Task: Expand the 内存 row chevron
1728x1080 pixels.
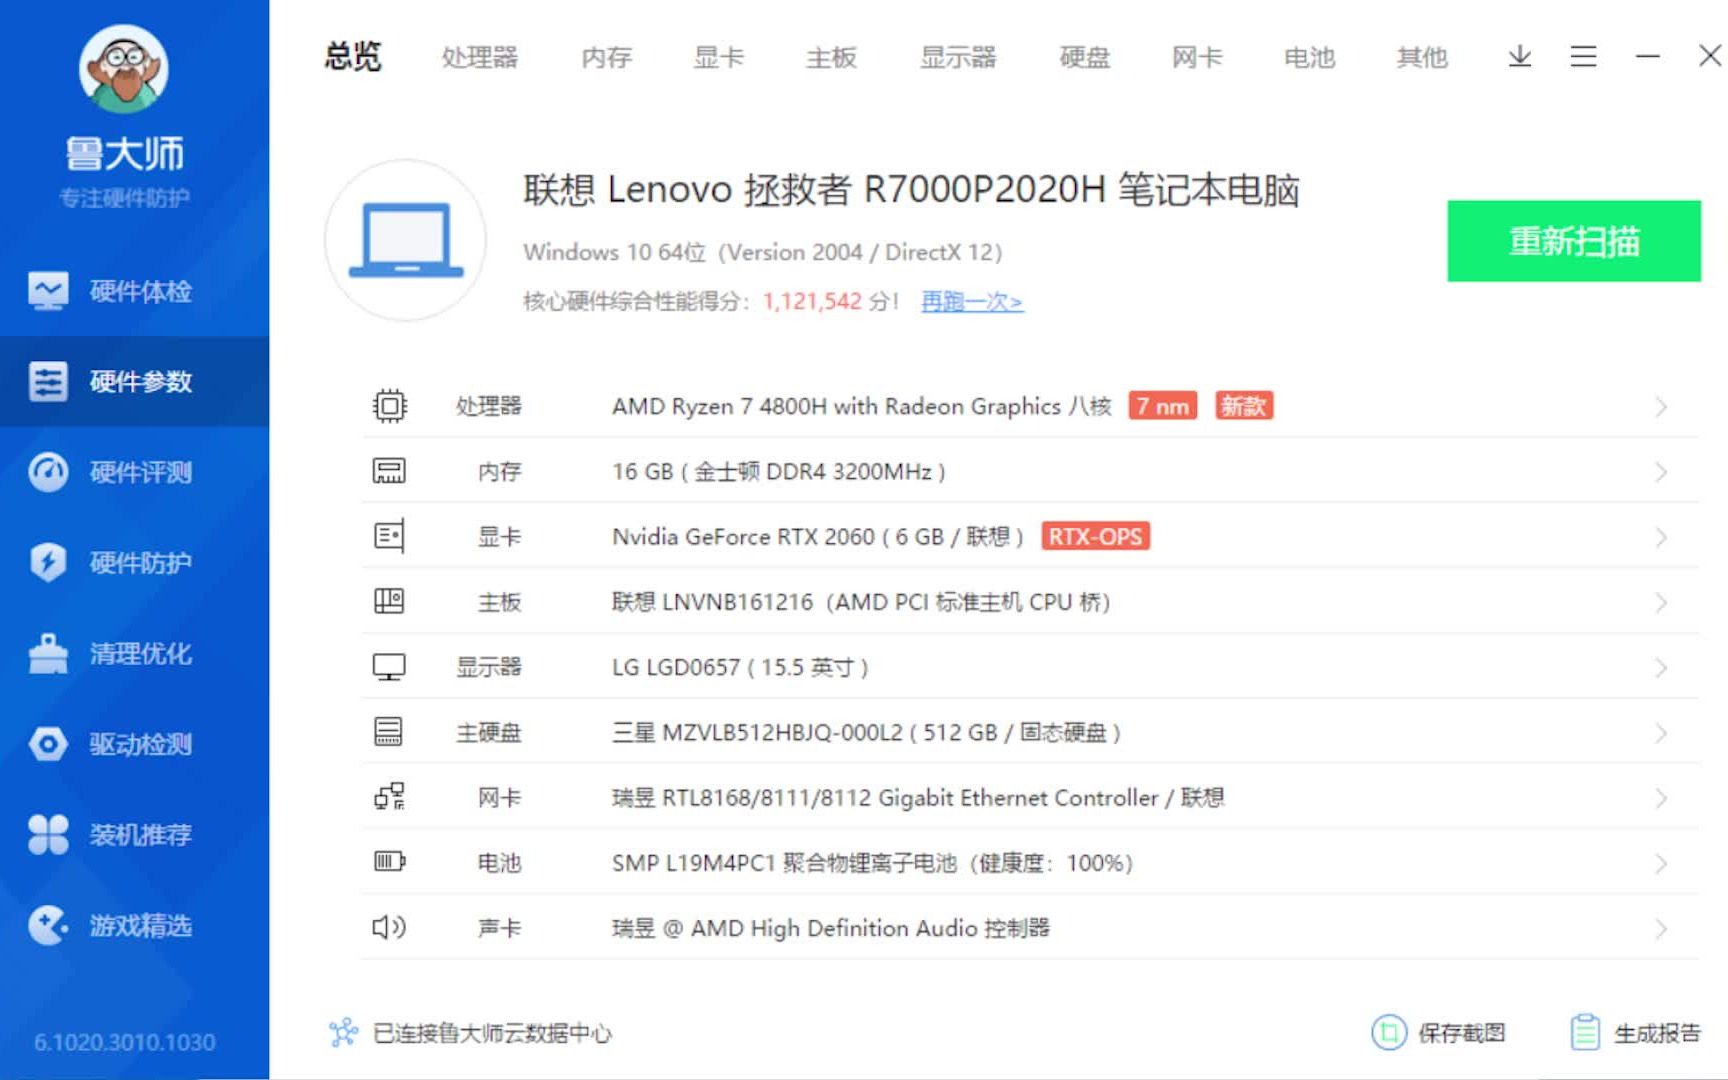Action: coord(1661,472)
